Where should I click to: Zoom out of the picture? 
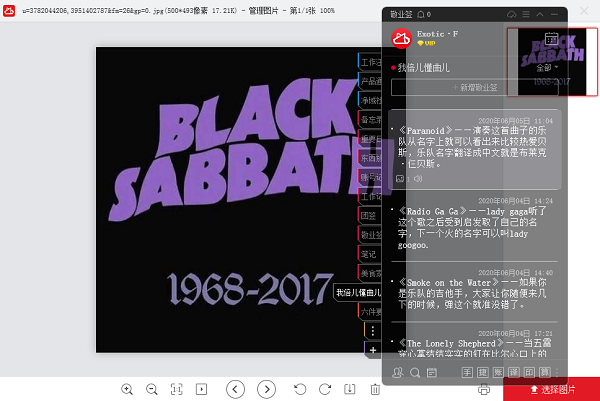pos(152,390)
